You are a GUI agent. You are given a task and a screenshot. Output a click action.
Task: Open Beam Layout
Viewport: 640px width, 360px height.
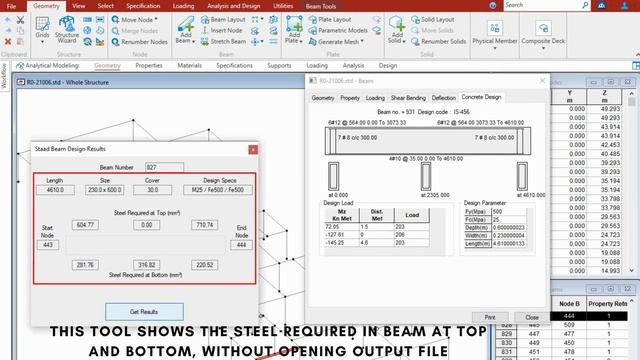tap(223, 20)
